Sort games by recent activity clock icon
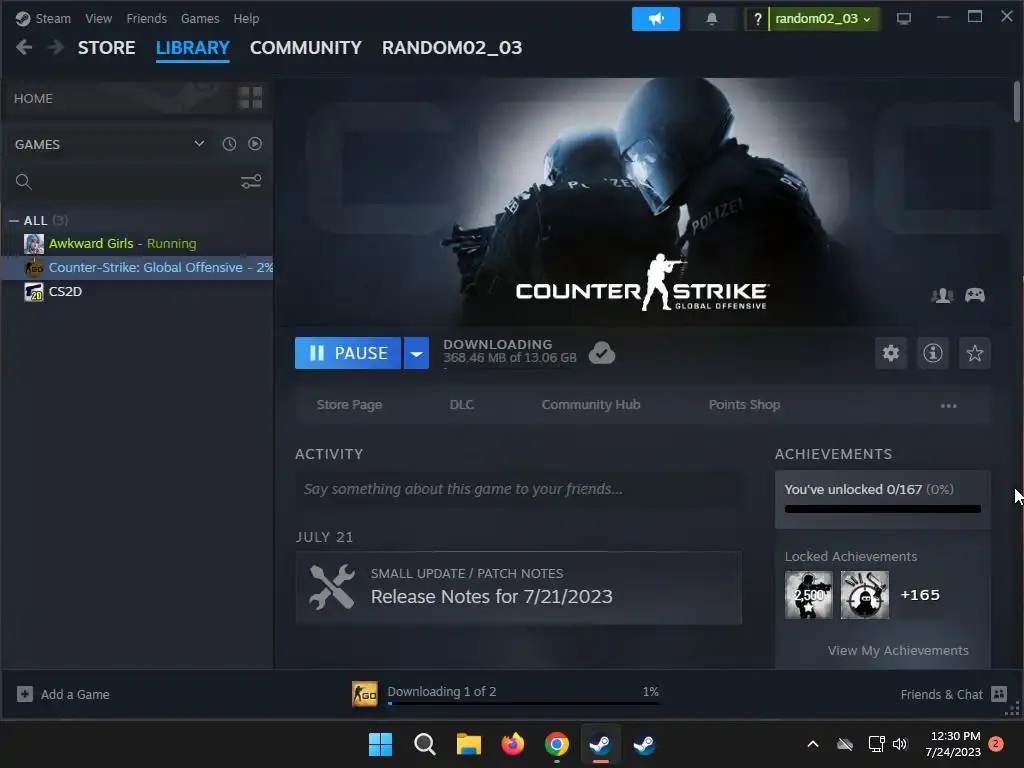 point(229,144)
